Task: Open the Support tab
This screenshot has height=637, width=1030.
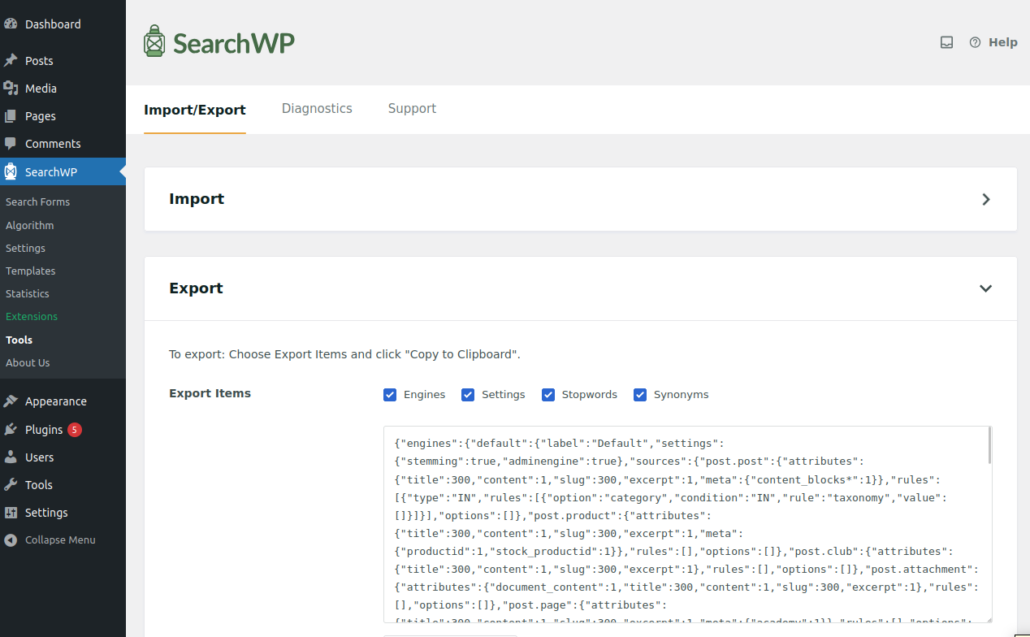Action: (412, 109)
